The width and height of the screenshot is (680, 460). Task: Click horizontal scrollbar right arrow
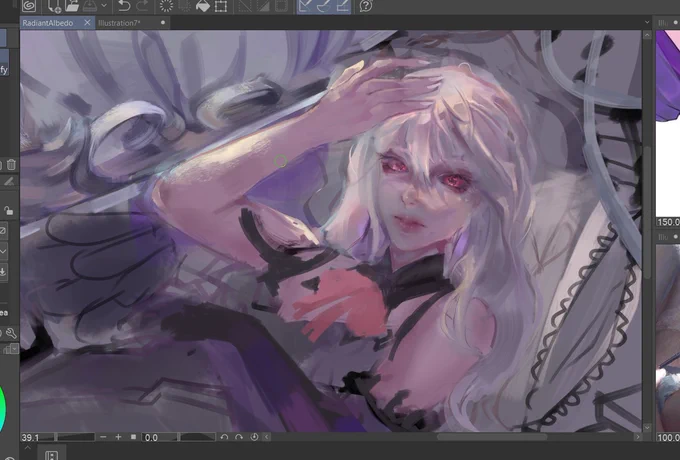(x=638, y=437)
